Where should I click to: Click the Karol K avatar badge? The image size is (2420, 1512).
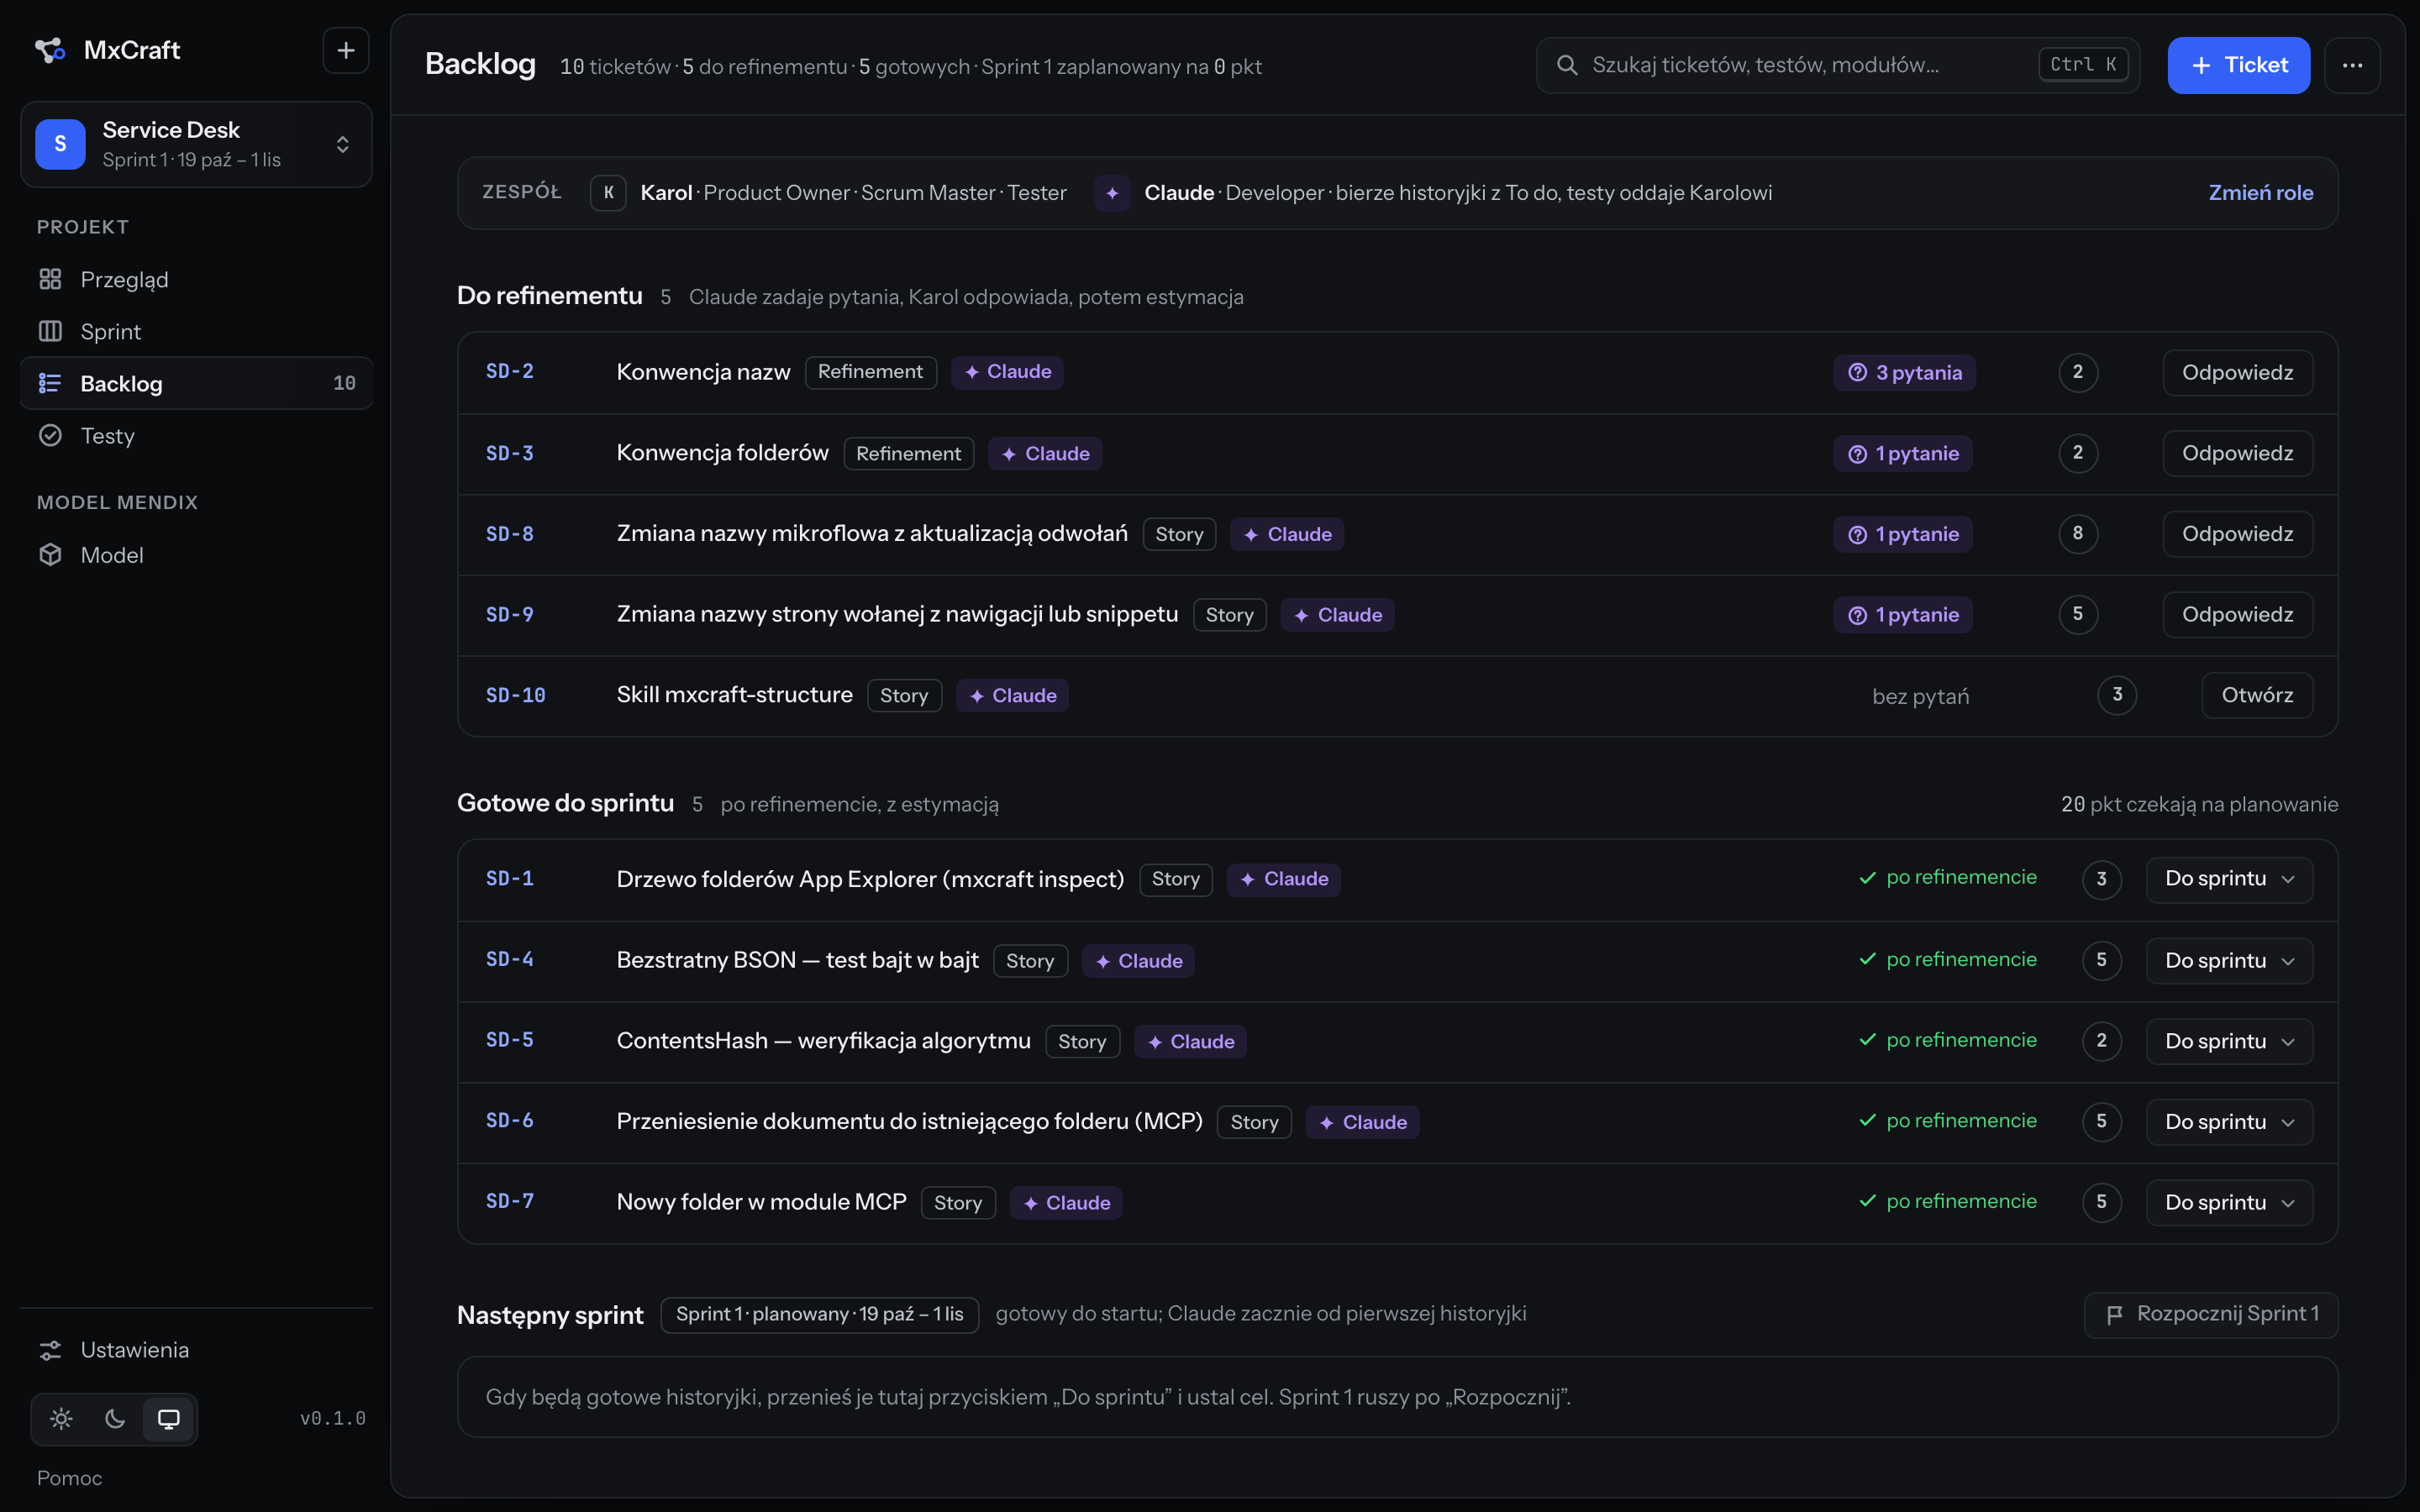(x=608, y=192)
